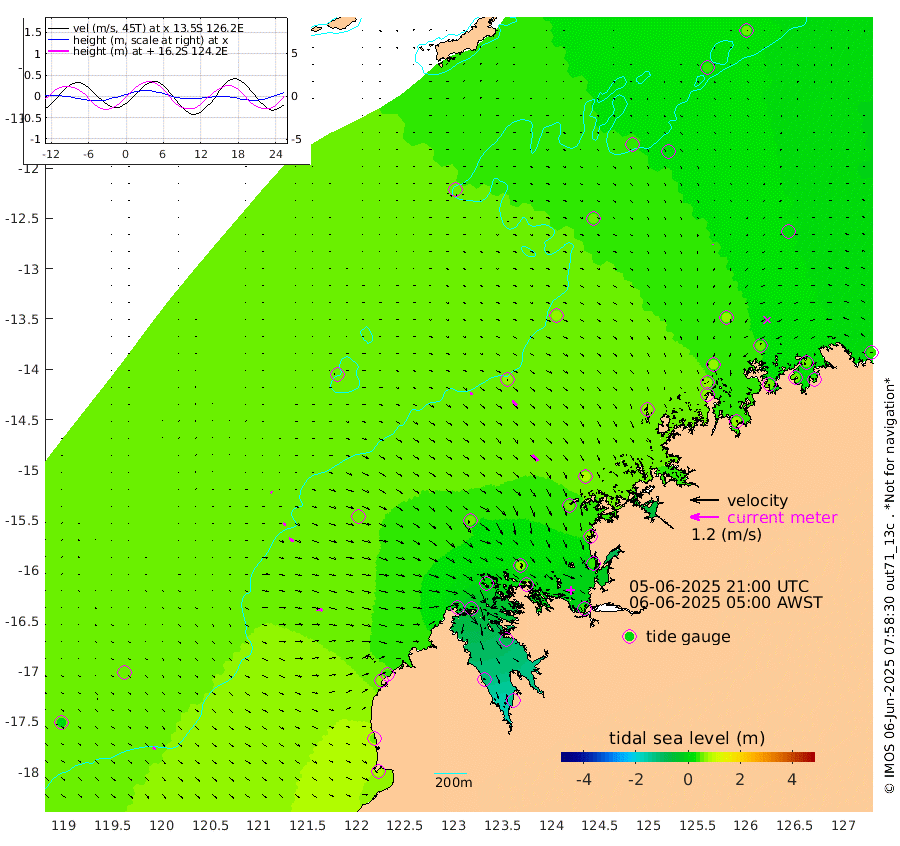The width and height of the screenshot is (900, 846).
Task: Click the '05-06-2025 21:00 UTC' timestamp
Action: 719,587
